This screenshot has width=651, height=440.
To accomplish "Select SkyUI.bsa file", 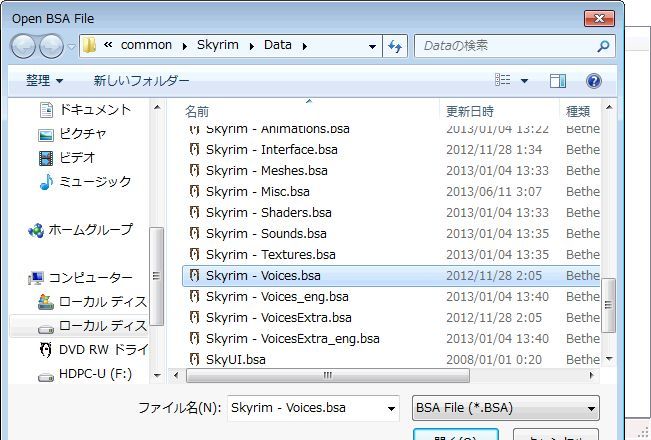I will 390,359.
